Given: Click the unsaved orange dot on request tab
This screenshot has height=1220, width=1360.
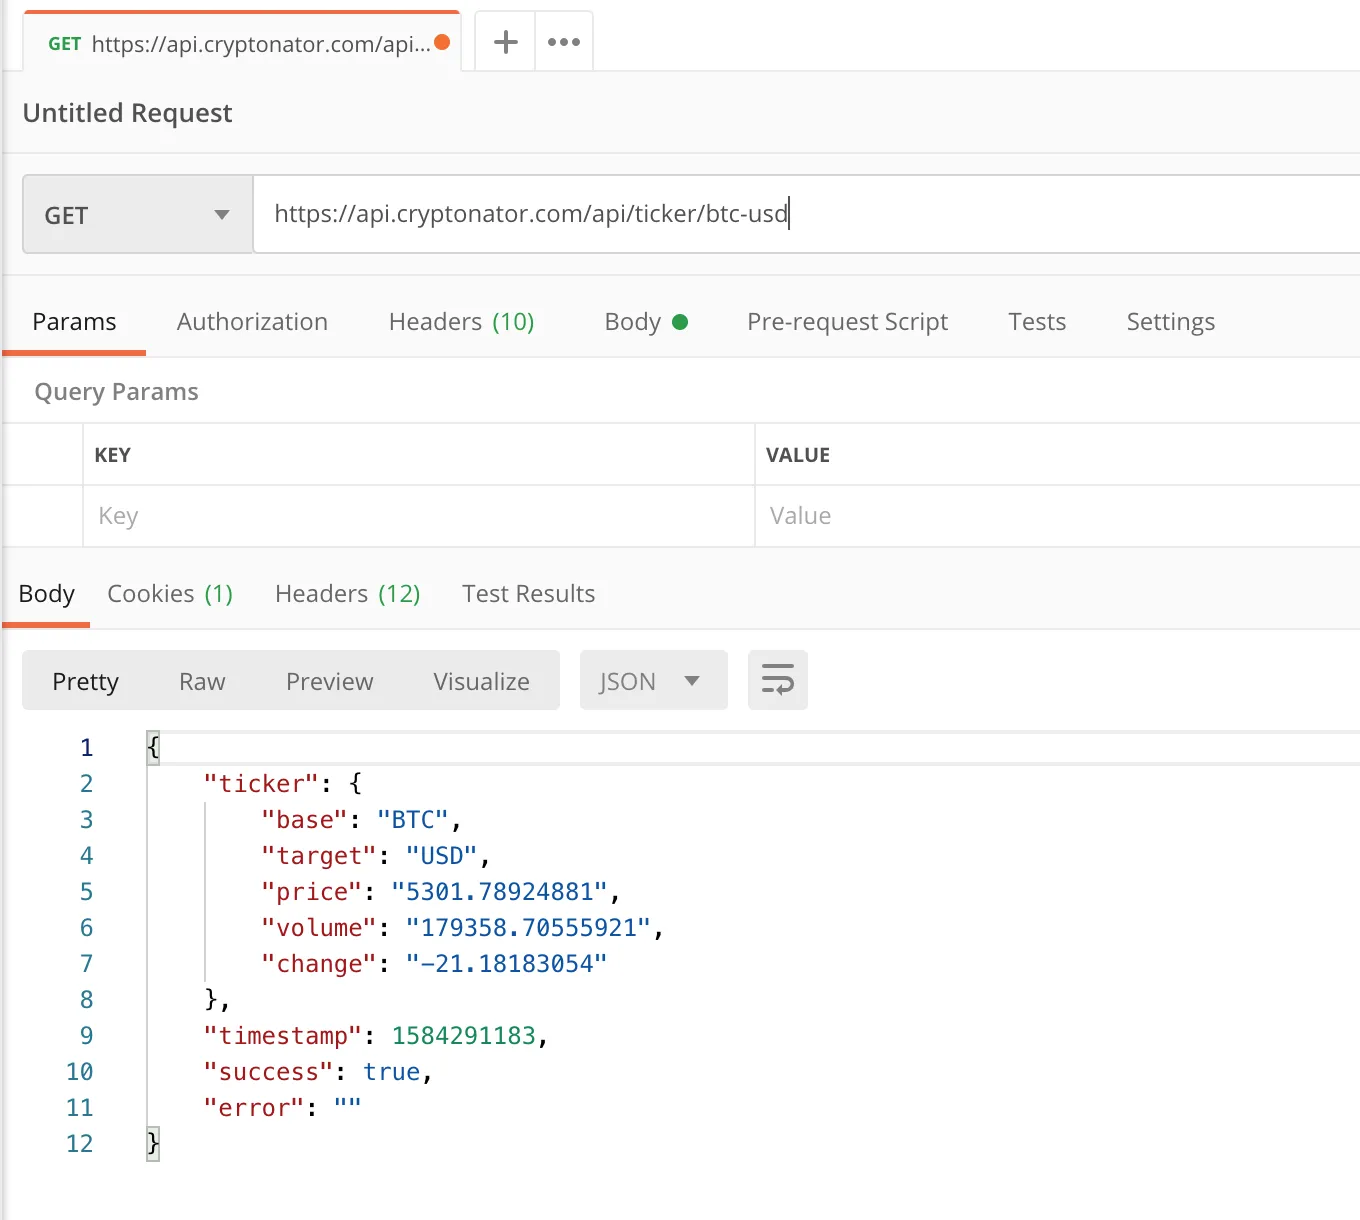Looking at the screenshot, I should point(442,42).
